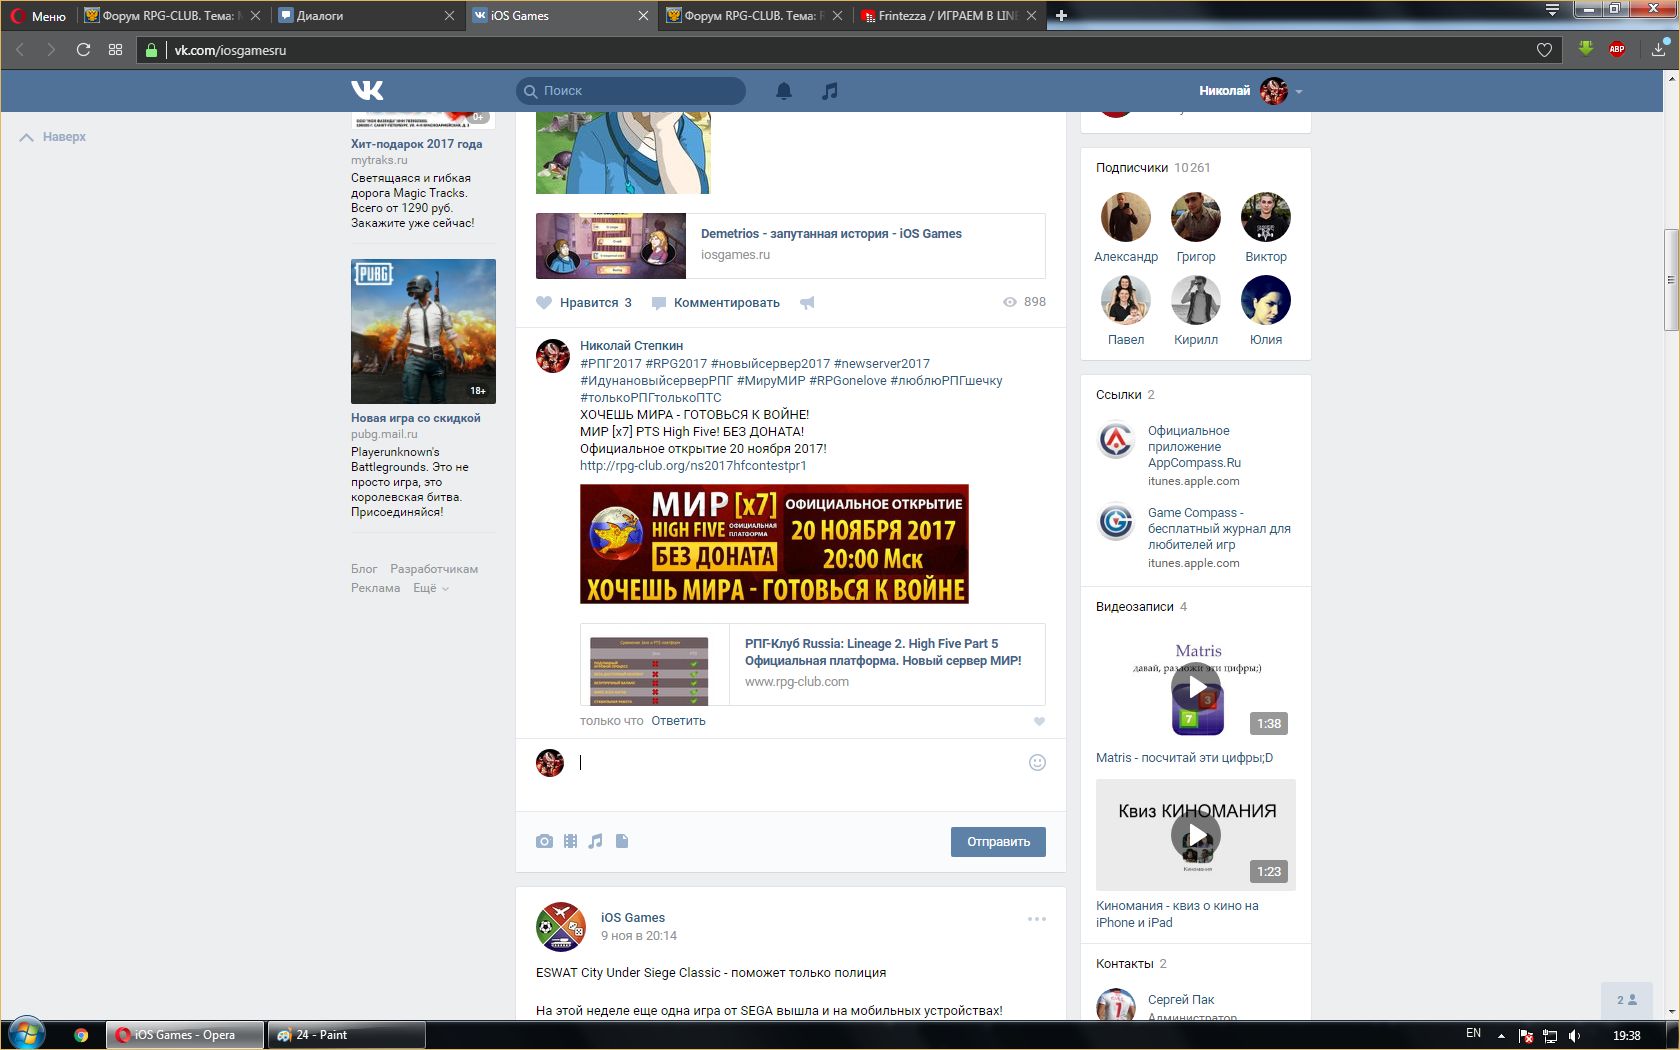Open the Подписчики 10261 list
The height and width of the screenshot is (1050, 1680).
click(1153, 168)
